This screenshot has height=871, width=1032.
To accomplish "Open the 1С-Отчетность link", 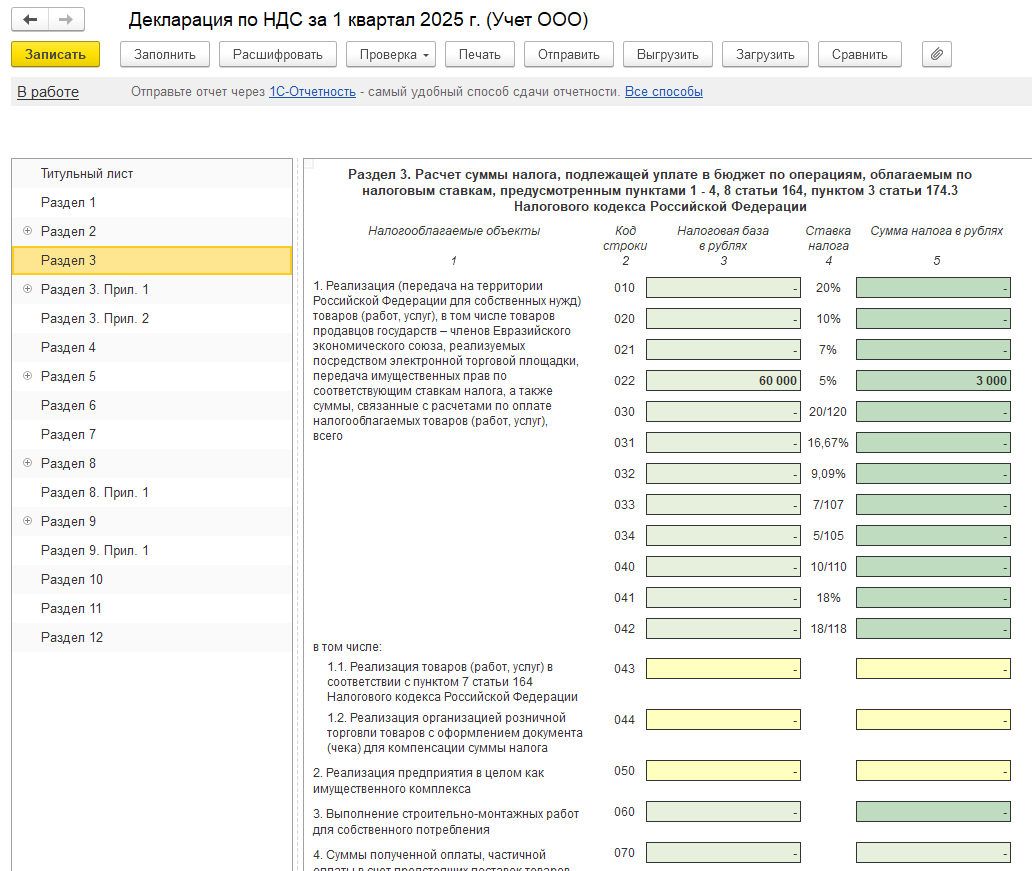I will (x=312, y=92).
